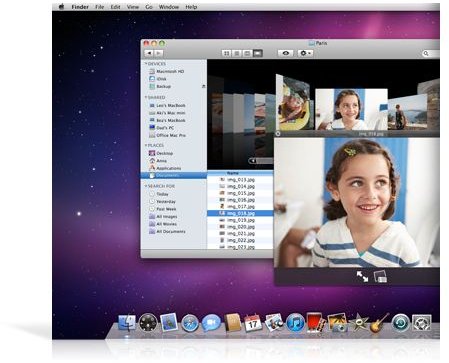
Task: Select Macintosh HD in sidebar
Action: tap(170, 71)
